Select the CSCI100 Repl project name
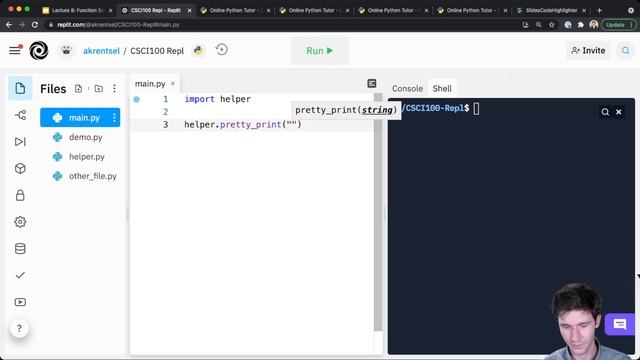 point(157,51)
